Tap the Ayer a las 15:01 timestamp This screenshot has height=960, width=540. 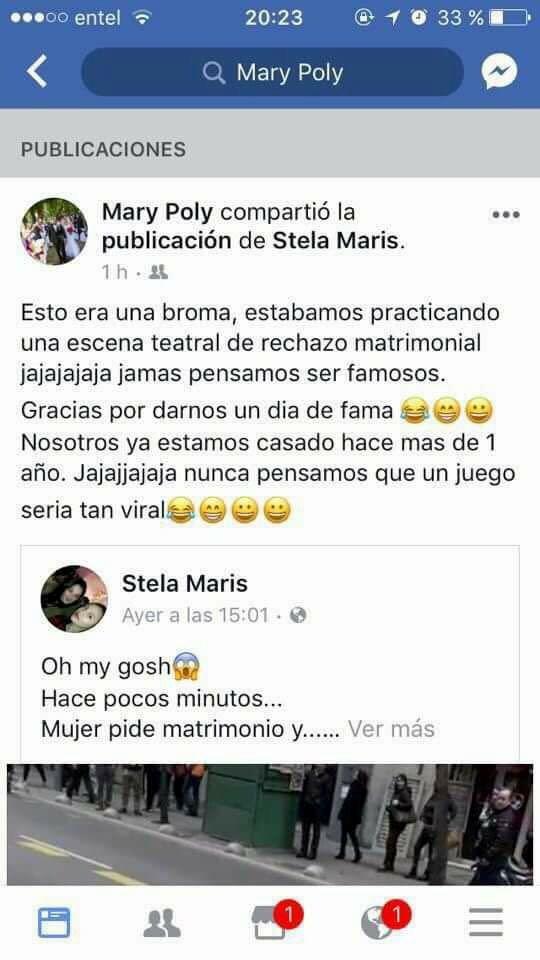(195, 615)
